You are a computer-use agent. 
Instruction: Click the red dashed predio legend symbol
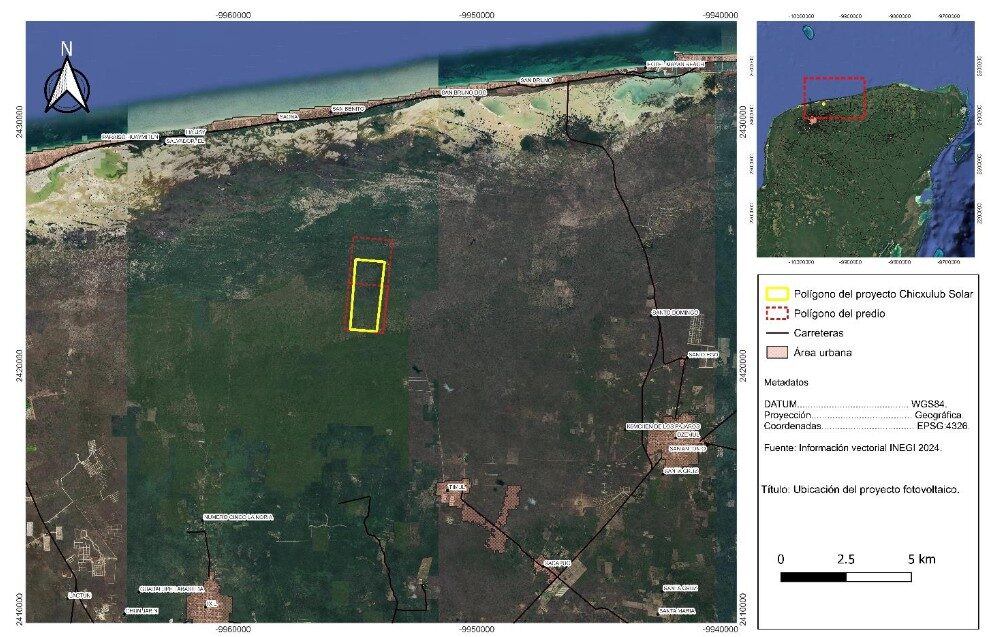pyautogui.click(x=776, y=313)
